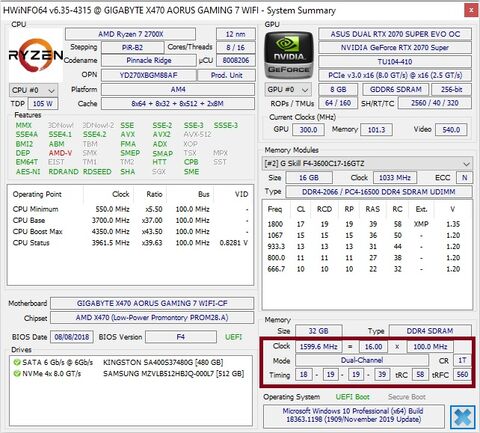Open the GPU #0 selector dropdown

(288, 89)
